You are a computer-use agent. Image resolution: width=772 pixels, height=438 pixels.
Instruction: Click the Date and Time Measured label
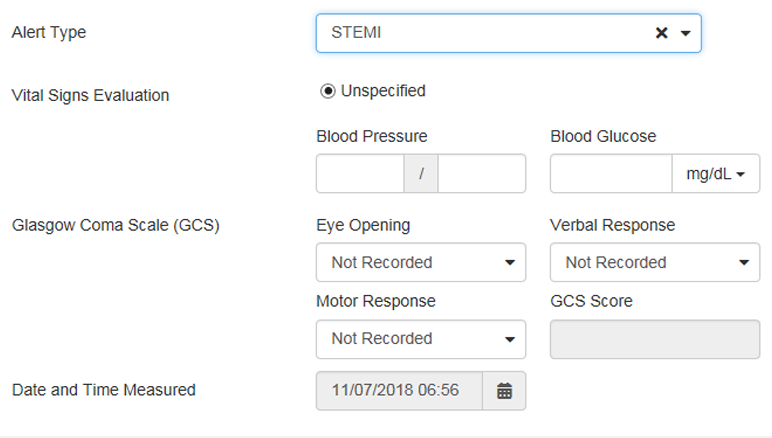click(104, 390)
